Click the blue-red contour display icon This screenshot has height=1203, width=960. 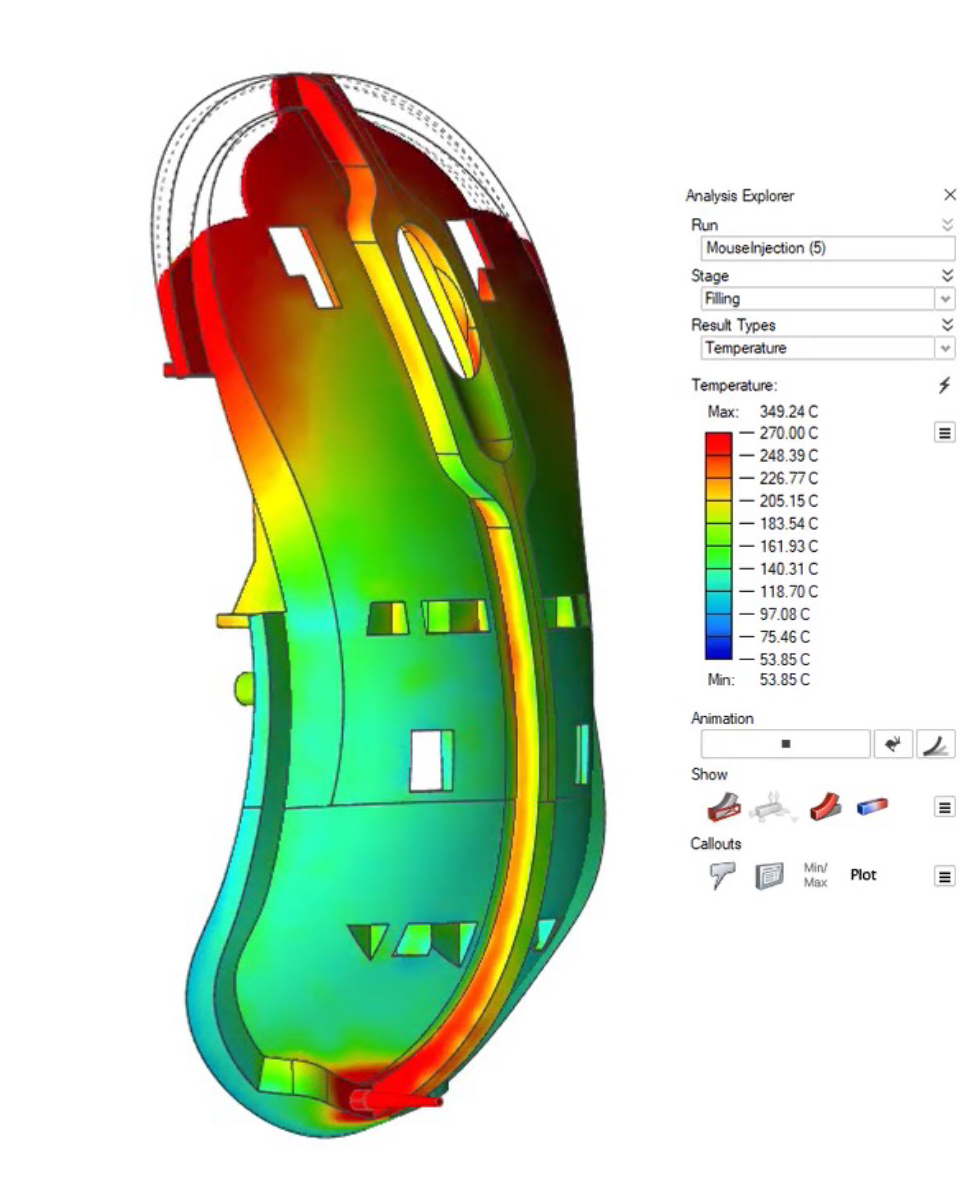tap(872, 806)
